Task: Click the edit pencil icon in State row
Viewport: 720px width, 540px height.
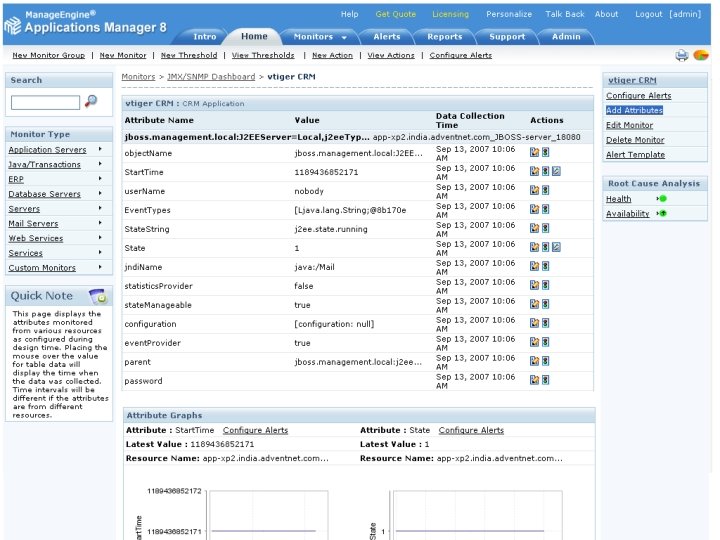Action: tap(534, 247)
